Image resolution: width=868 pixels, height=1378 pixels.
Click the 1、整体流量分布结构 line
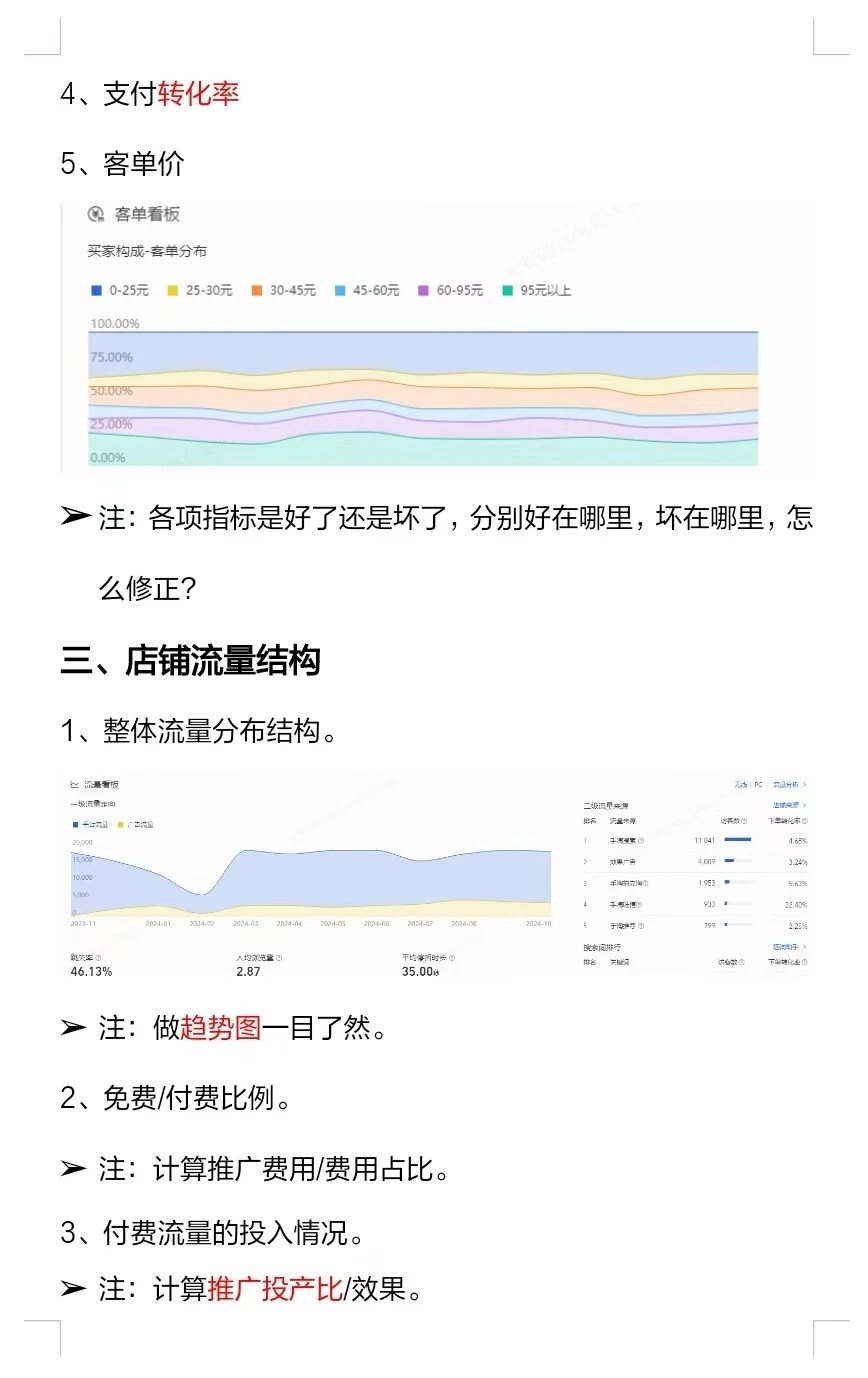click(x=199, y=731)
